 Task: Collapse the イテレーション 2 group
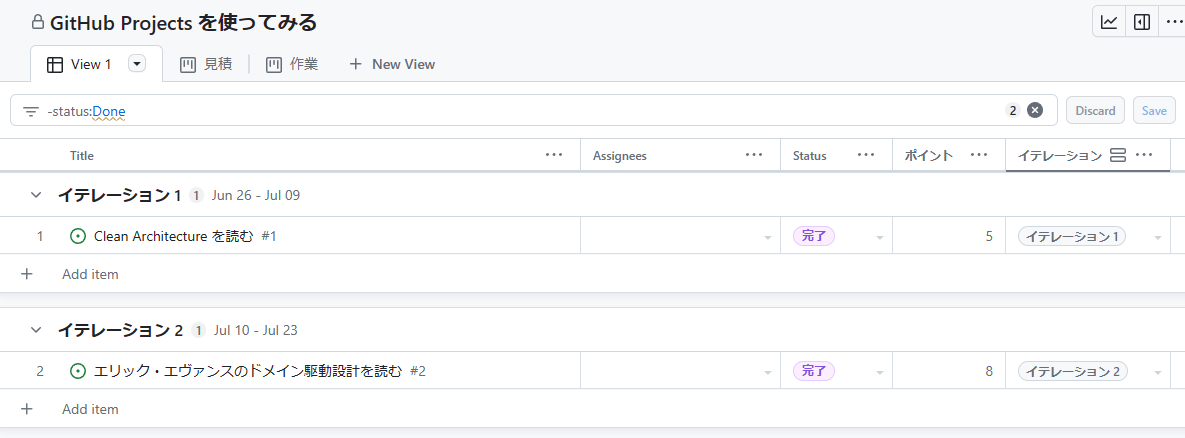36,330
